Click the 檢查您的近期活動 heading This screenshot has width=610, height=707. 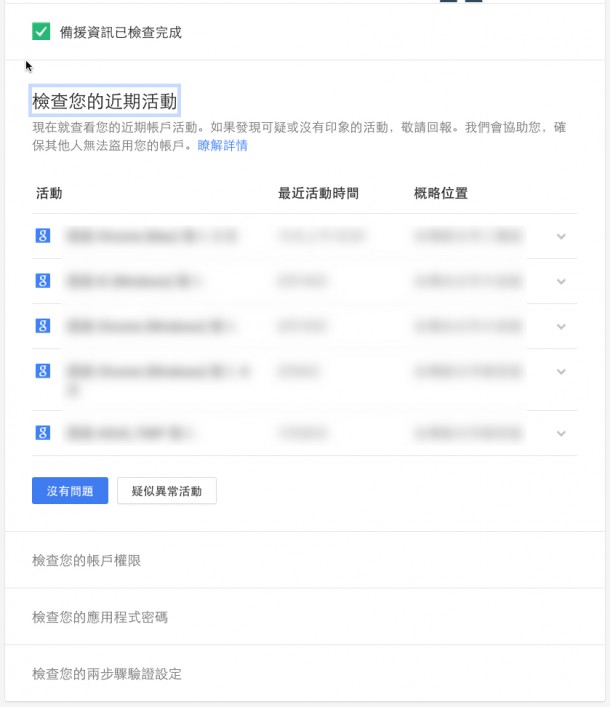pyautogui.click(x=105, y=101)
